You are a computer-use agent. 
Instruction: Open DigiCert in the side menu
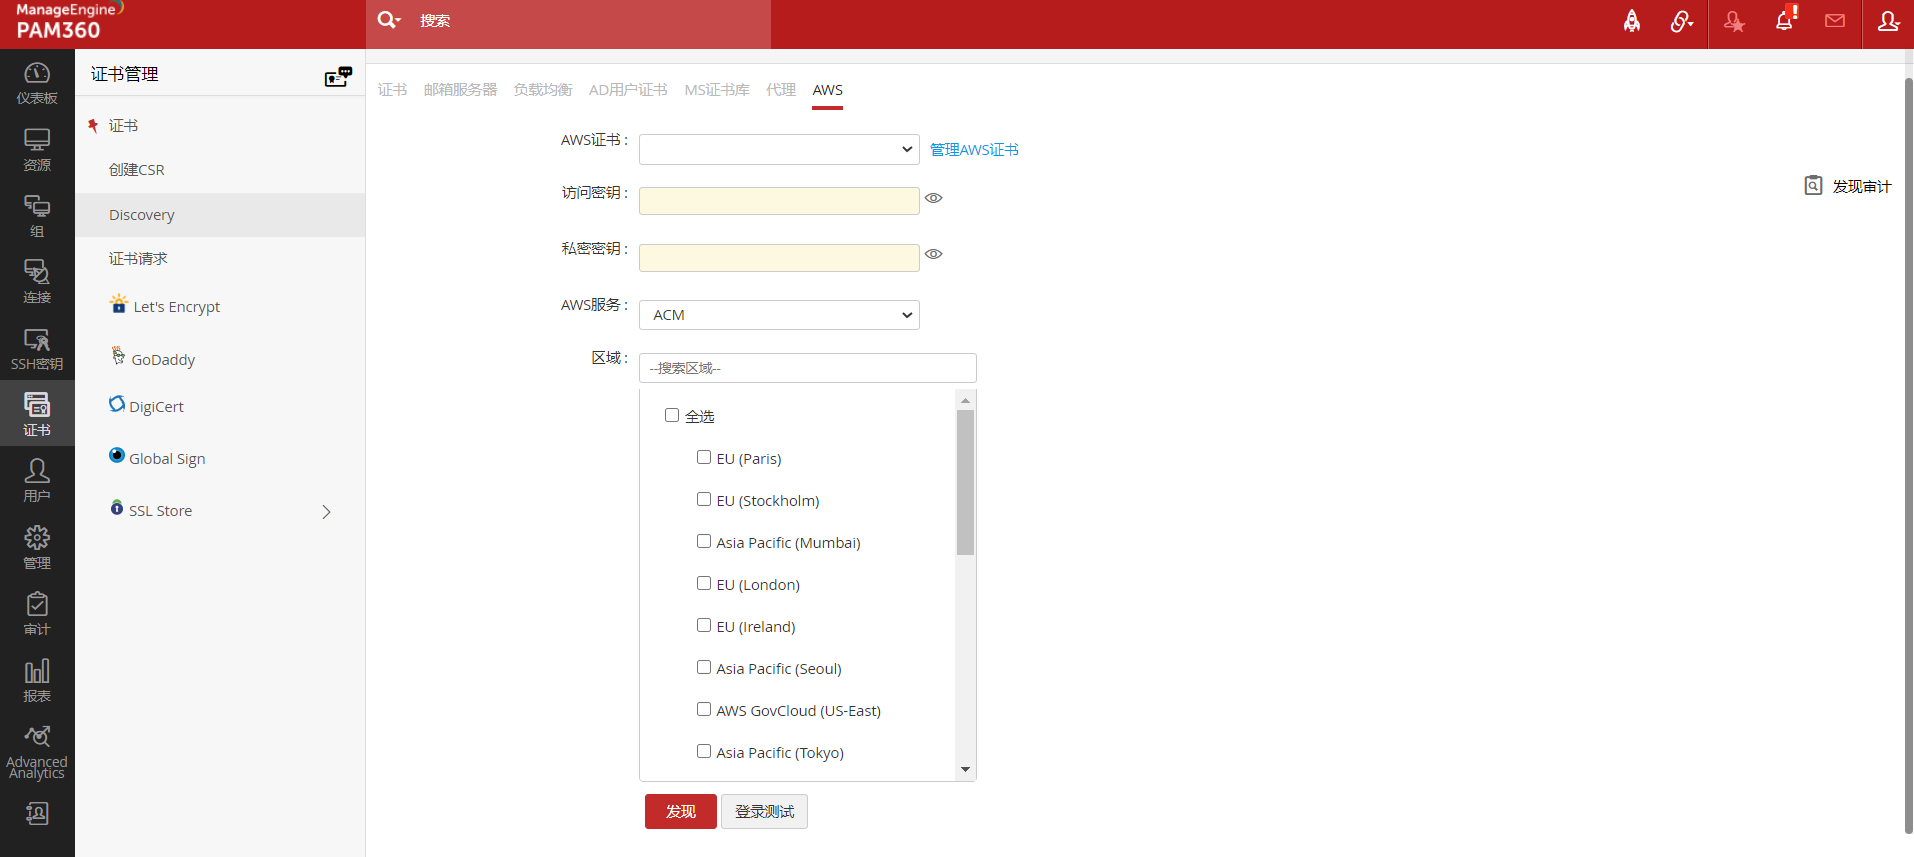point(147,406)
